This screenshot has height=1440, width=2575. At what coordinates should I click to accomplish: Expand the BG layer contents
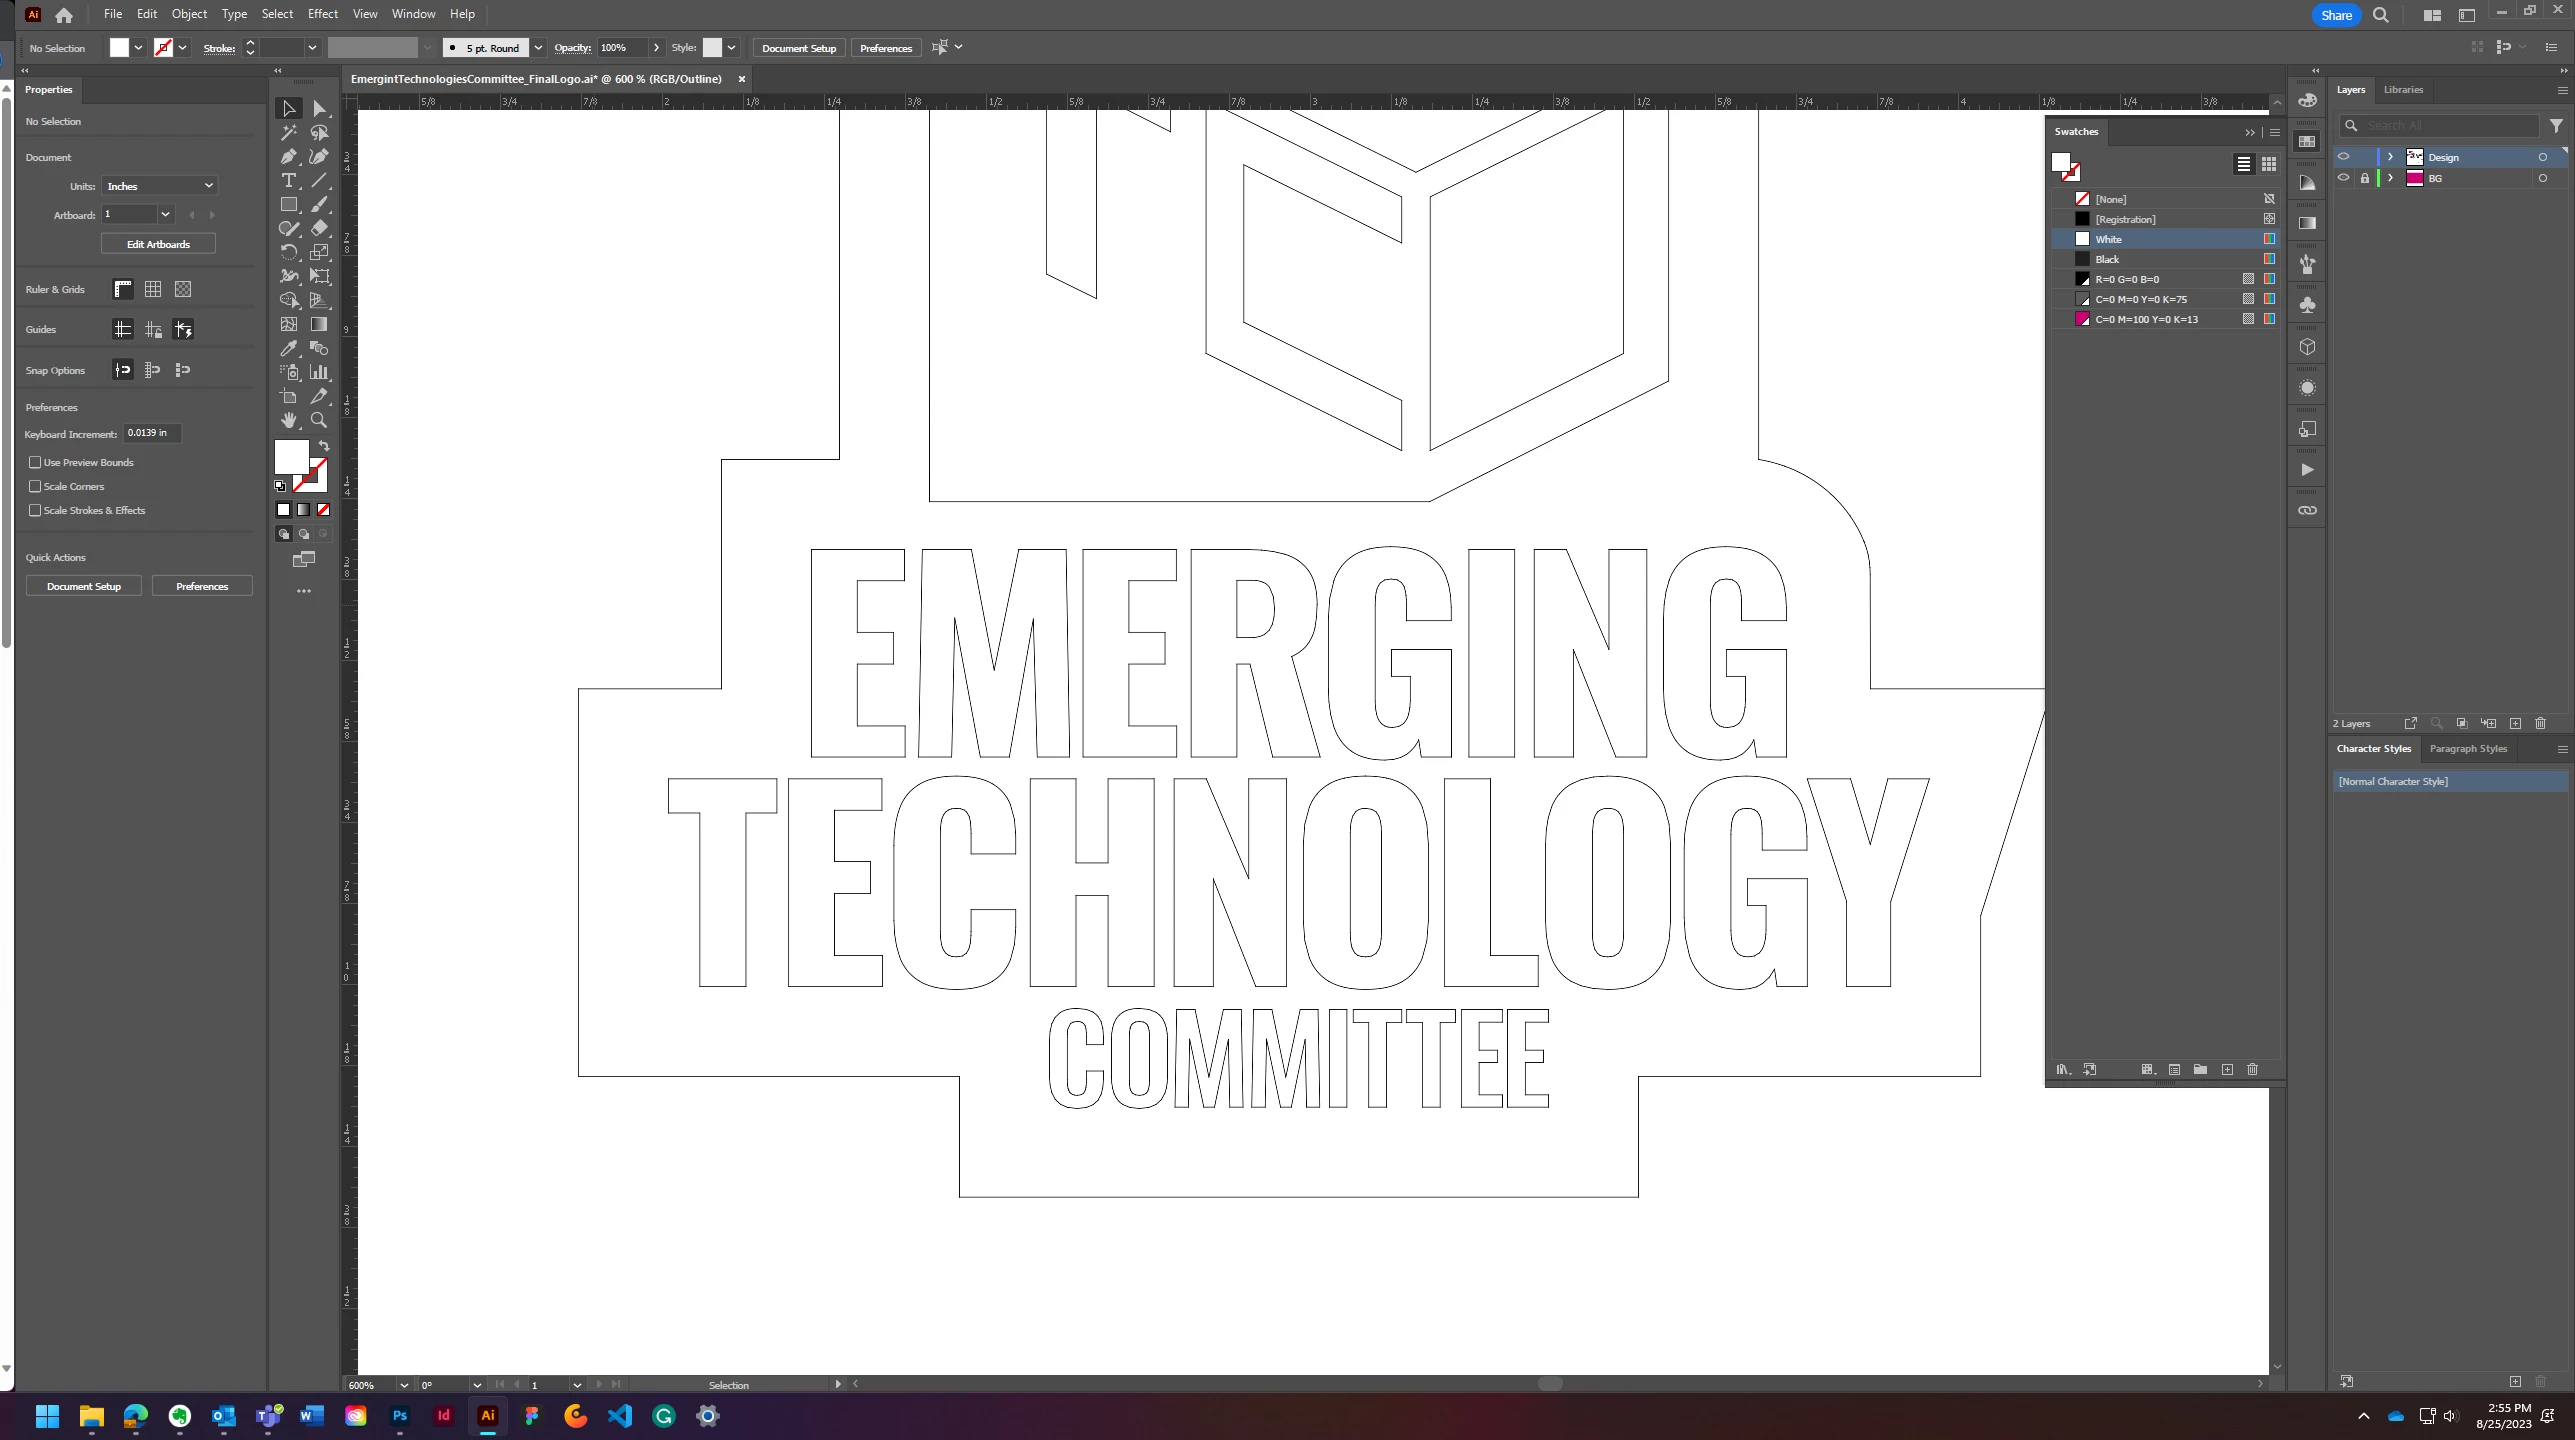pyautogui.click(x=2391, y=178)
